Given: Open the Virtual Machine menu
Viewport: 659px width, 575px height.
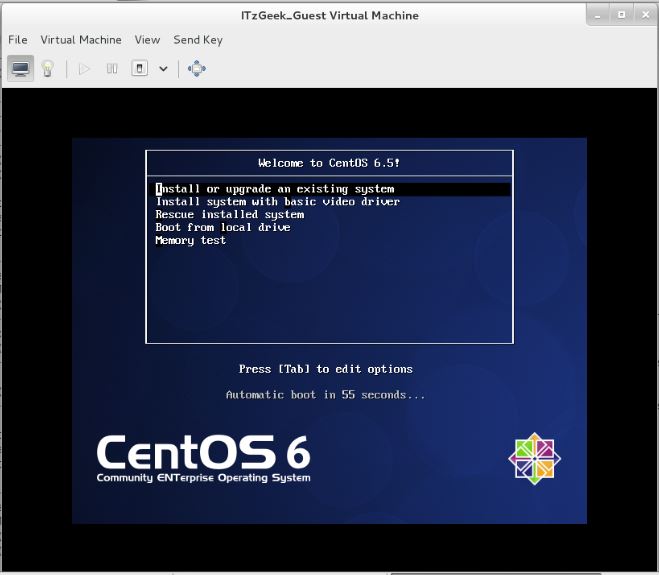Looking at the screenshot, I should [81, 40].
